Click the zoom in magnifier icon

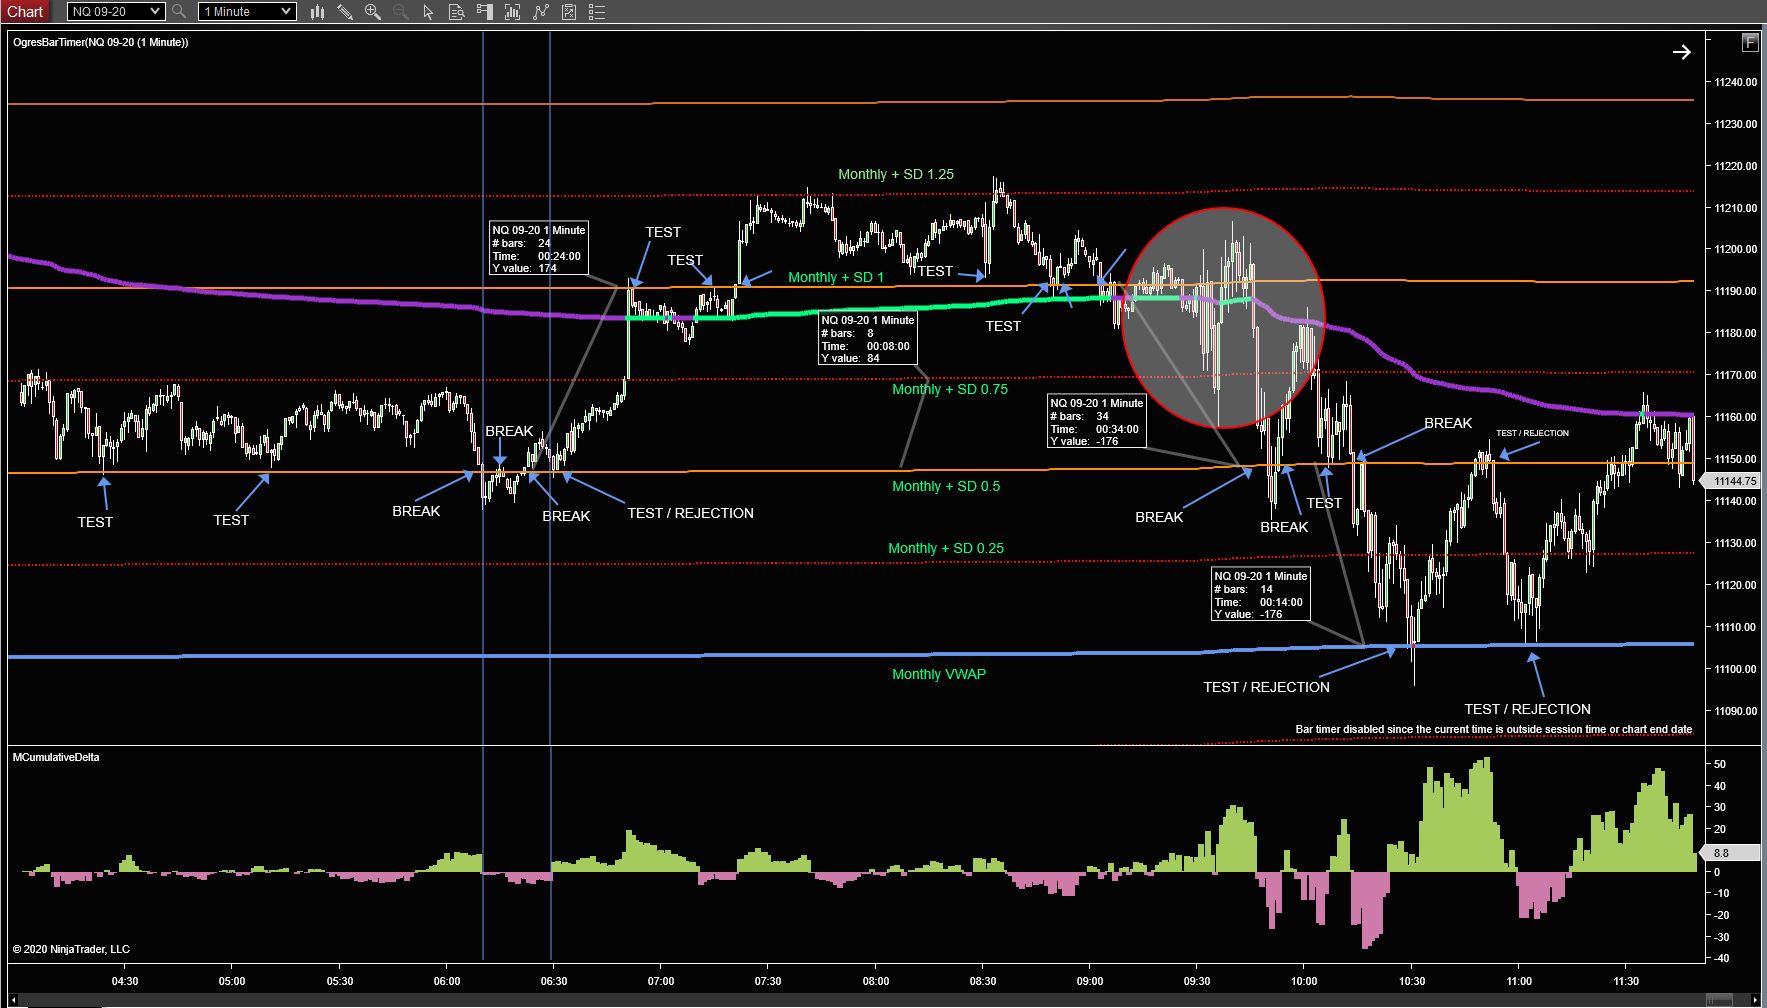373,12
